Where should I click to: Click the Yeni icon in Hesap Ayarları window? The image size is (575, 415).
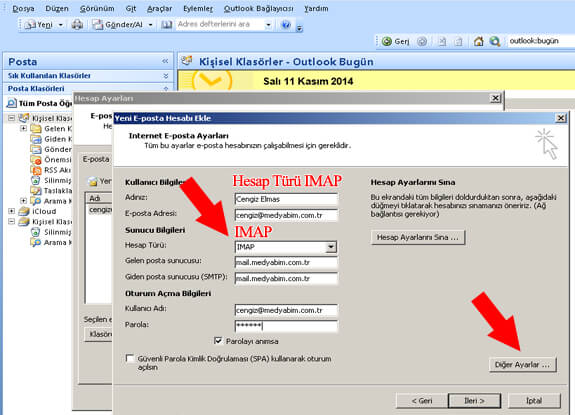(x=93, y=181)
